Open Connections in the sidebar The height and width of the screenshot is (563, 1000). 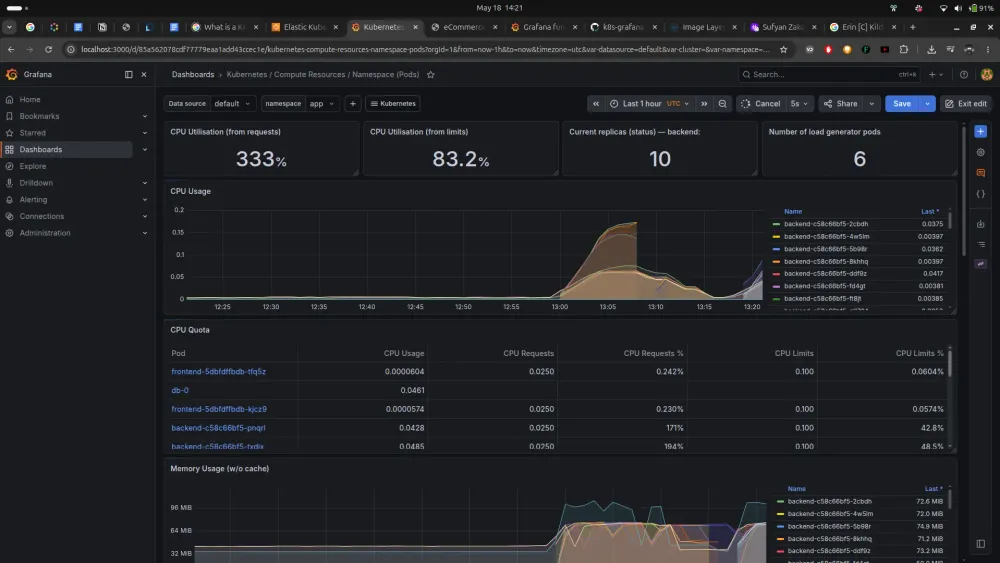coord(41,216)
